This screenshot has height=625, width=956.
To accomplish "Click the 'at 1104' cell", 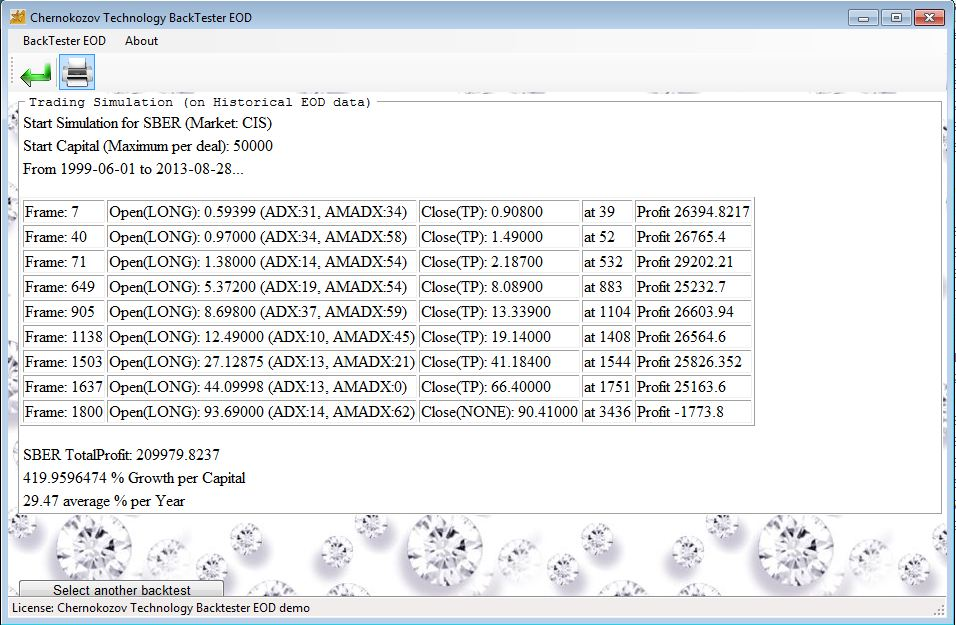I will pyautogui.click(x=607, y=312).
